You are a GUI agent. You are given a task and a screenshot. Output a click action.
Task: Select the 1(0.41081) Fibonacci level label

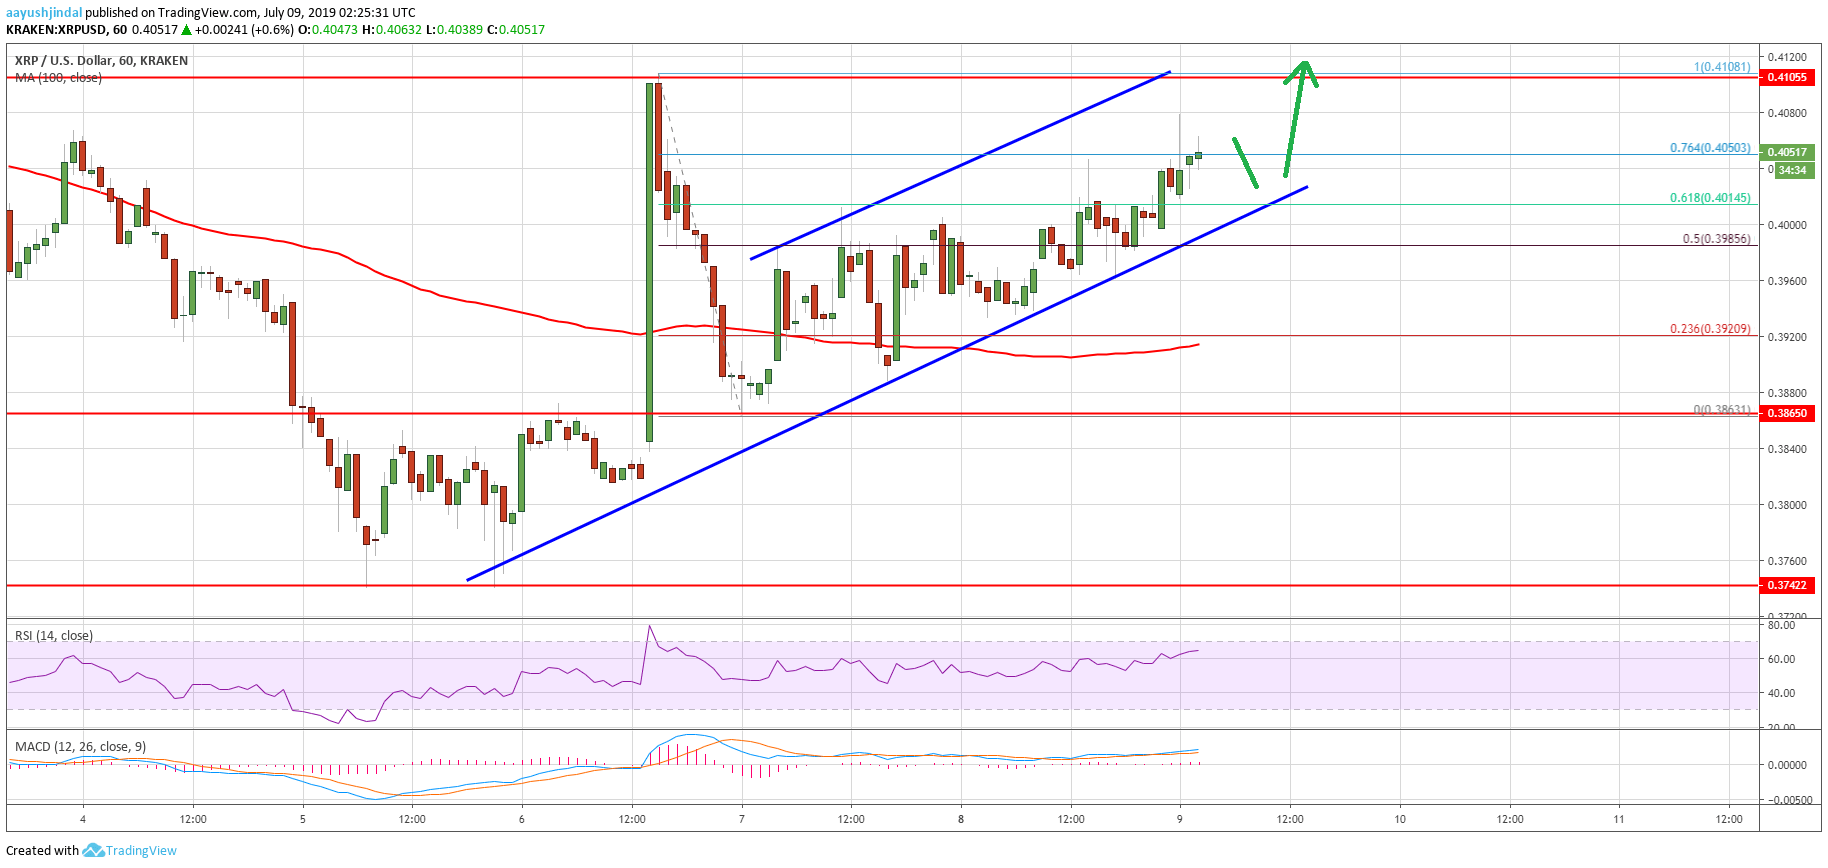coord(1722,67)
